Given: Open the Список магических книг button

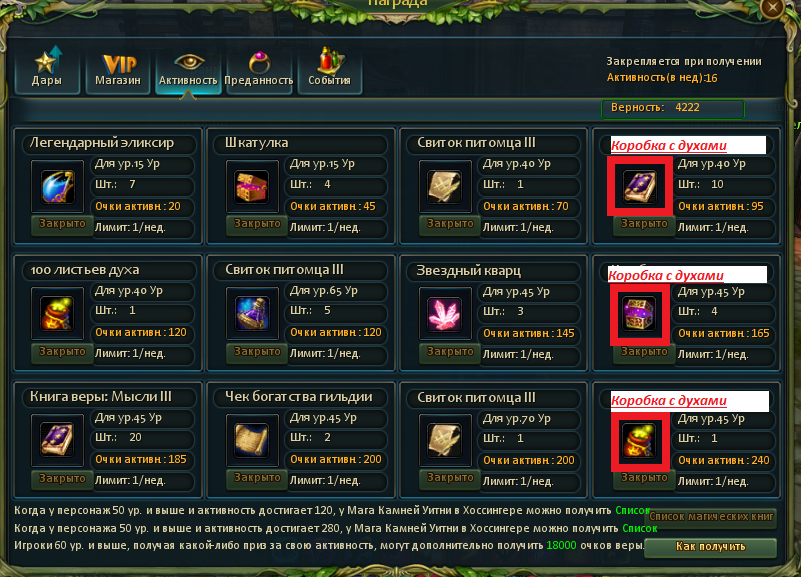Looking at the screenshot, I should click(x=711, y=517).
